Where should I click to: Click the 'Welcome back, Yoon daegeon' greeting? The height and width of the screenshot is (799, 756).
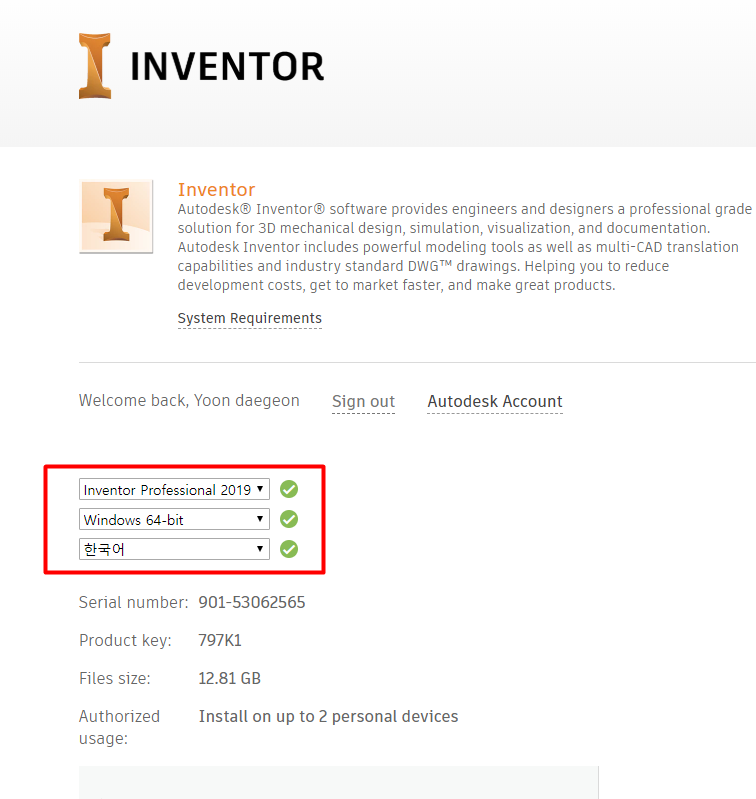pyautogui.click(x=189, y=401)
